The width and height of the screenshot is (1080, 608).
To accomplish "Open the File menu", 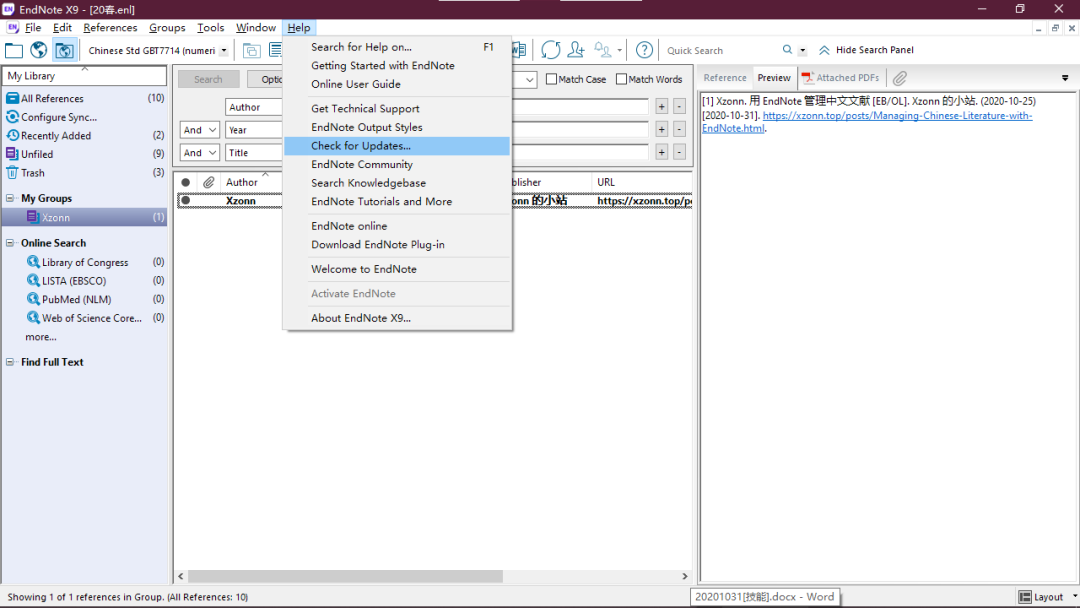I will (33, 28).
